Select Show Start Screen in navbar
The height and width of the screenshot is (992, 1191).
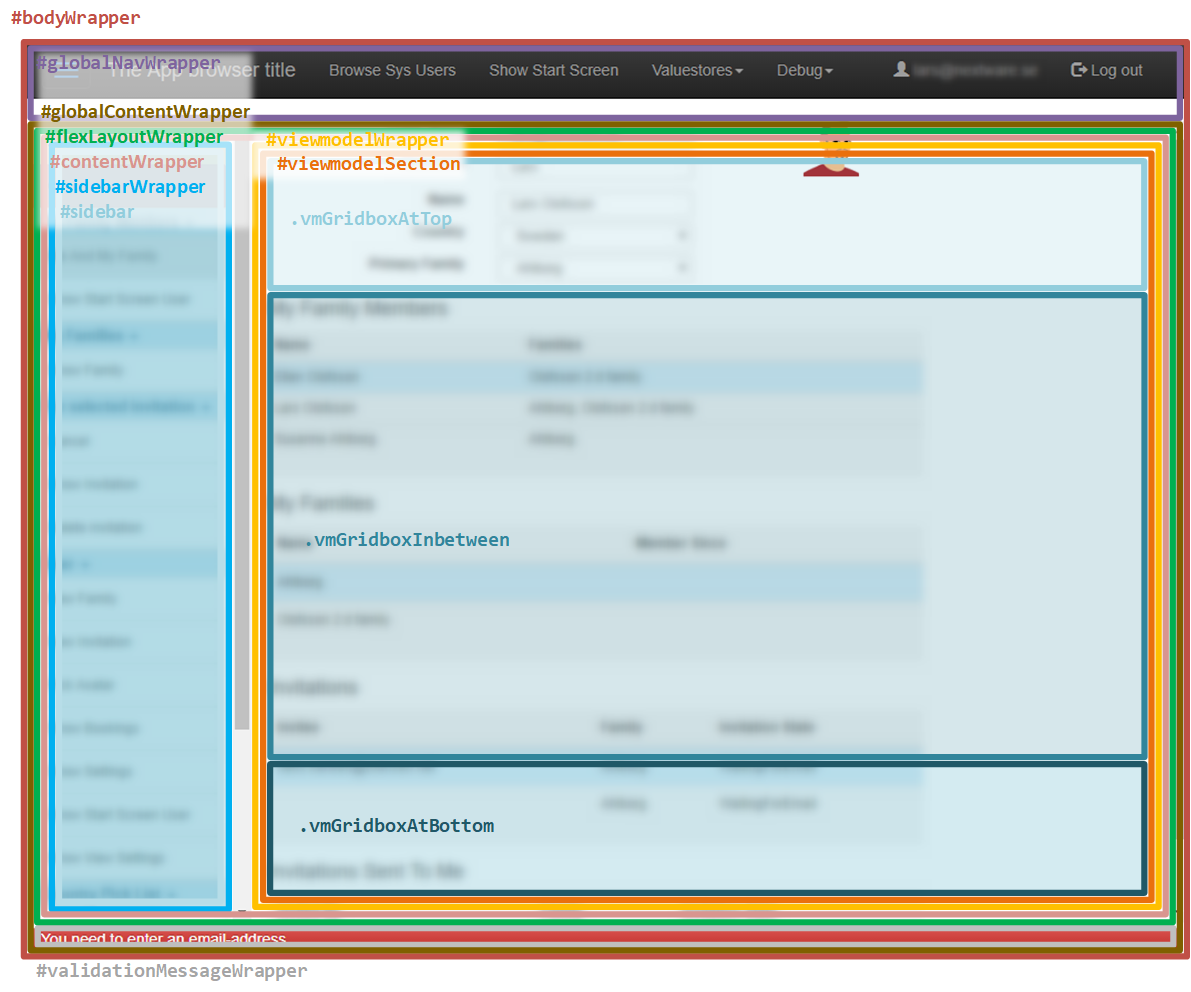(x=553, y=71)
